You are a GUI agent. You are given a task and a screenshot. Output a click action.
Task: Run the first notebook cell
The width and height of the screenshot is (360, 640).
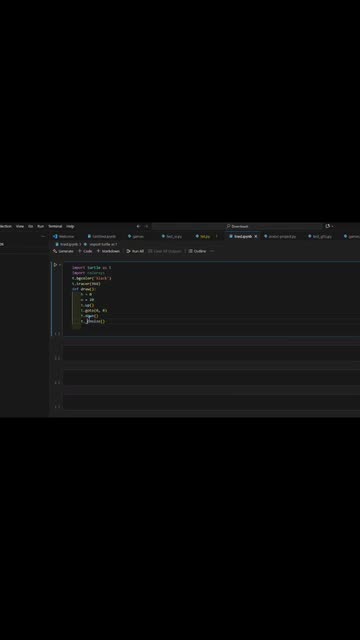tap(56, 264)
